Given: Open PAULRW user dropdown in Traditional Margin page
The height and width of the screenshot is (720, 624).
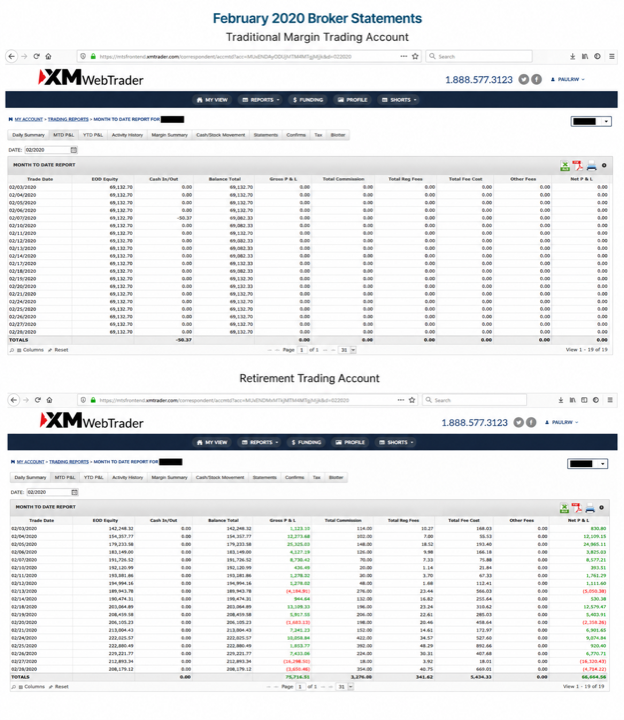Looking at the screenshot, I should [568, 79].
